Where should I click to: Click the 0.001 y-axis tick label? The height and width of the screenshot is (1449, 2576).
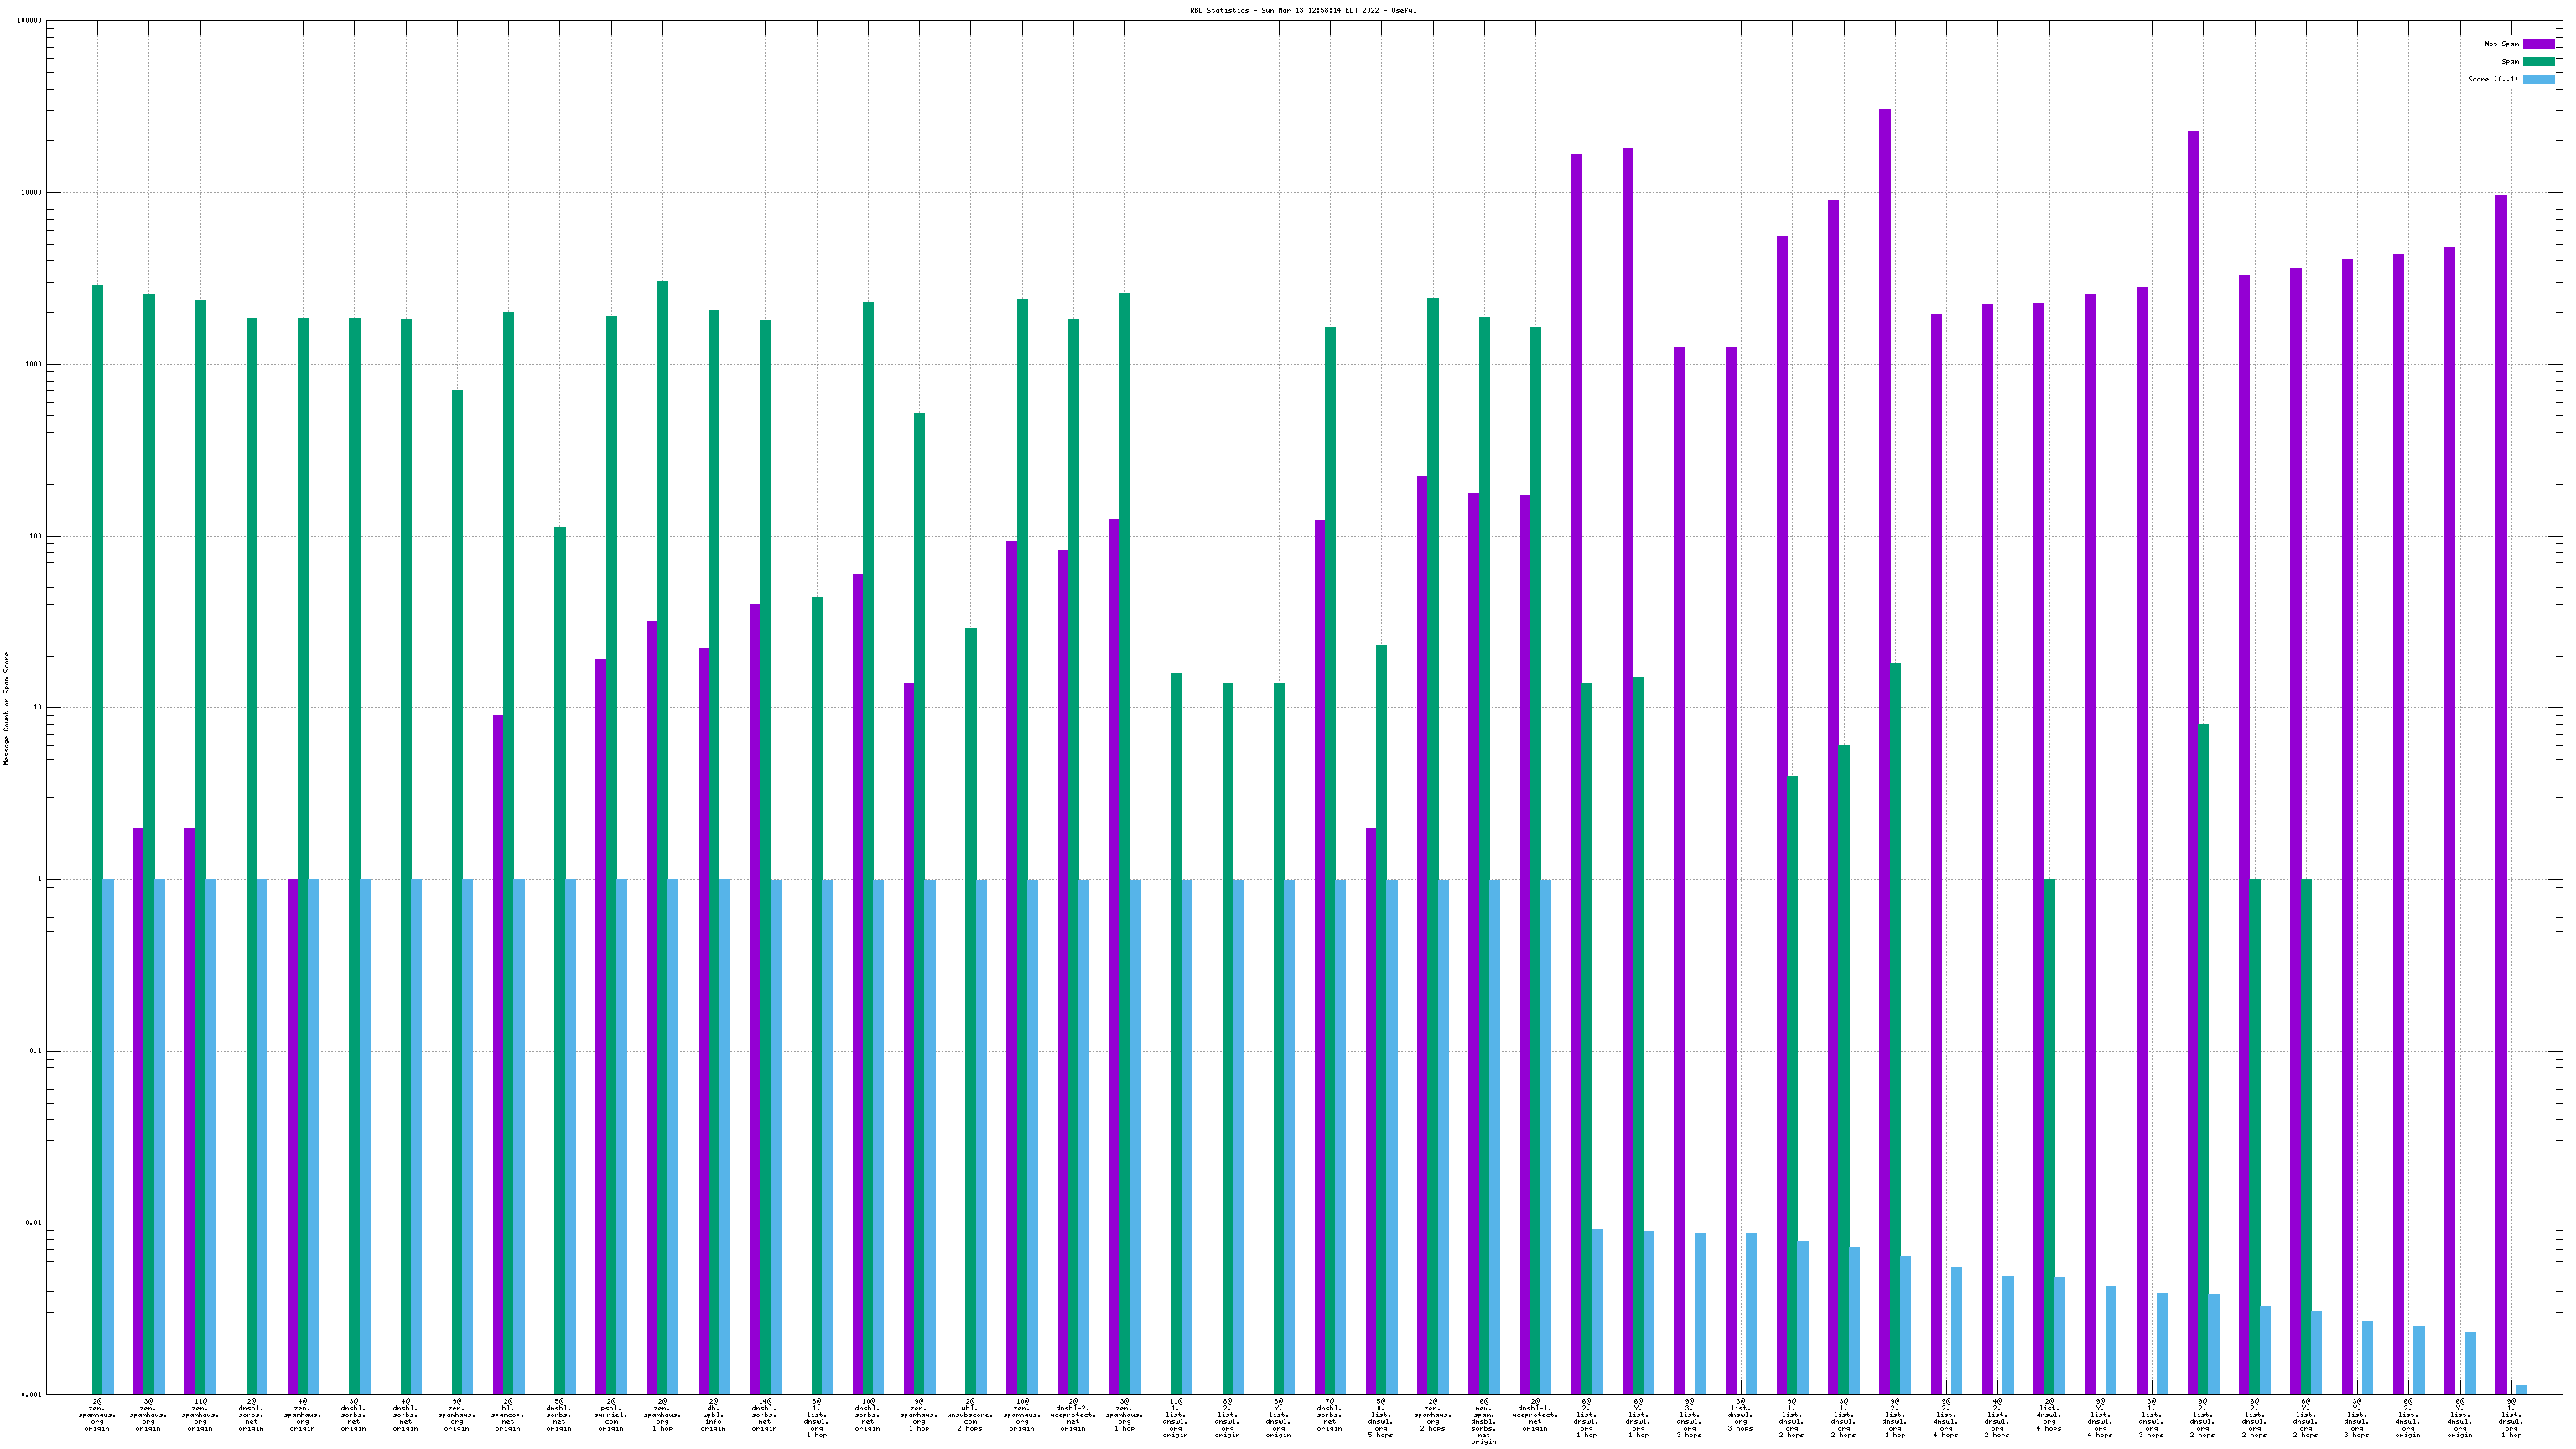pos(32,1394)
